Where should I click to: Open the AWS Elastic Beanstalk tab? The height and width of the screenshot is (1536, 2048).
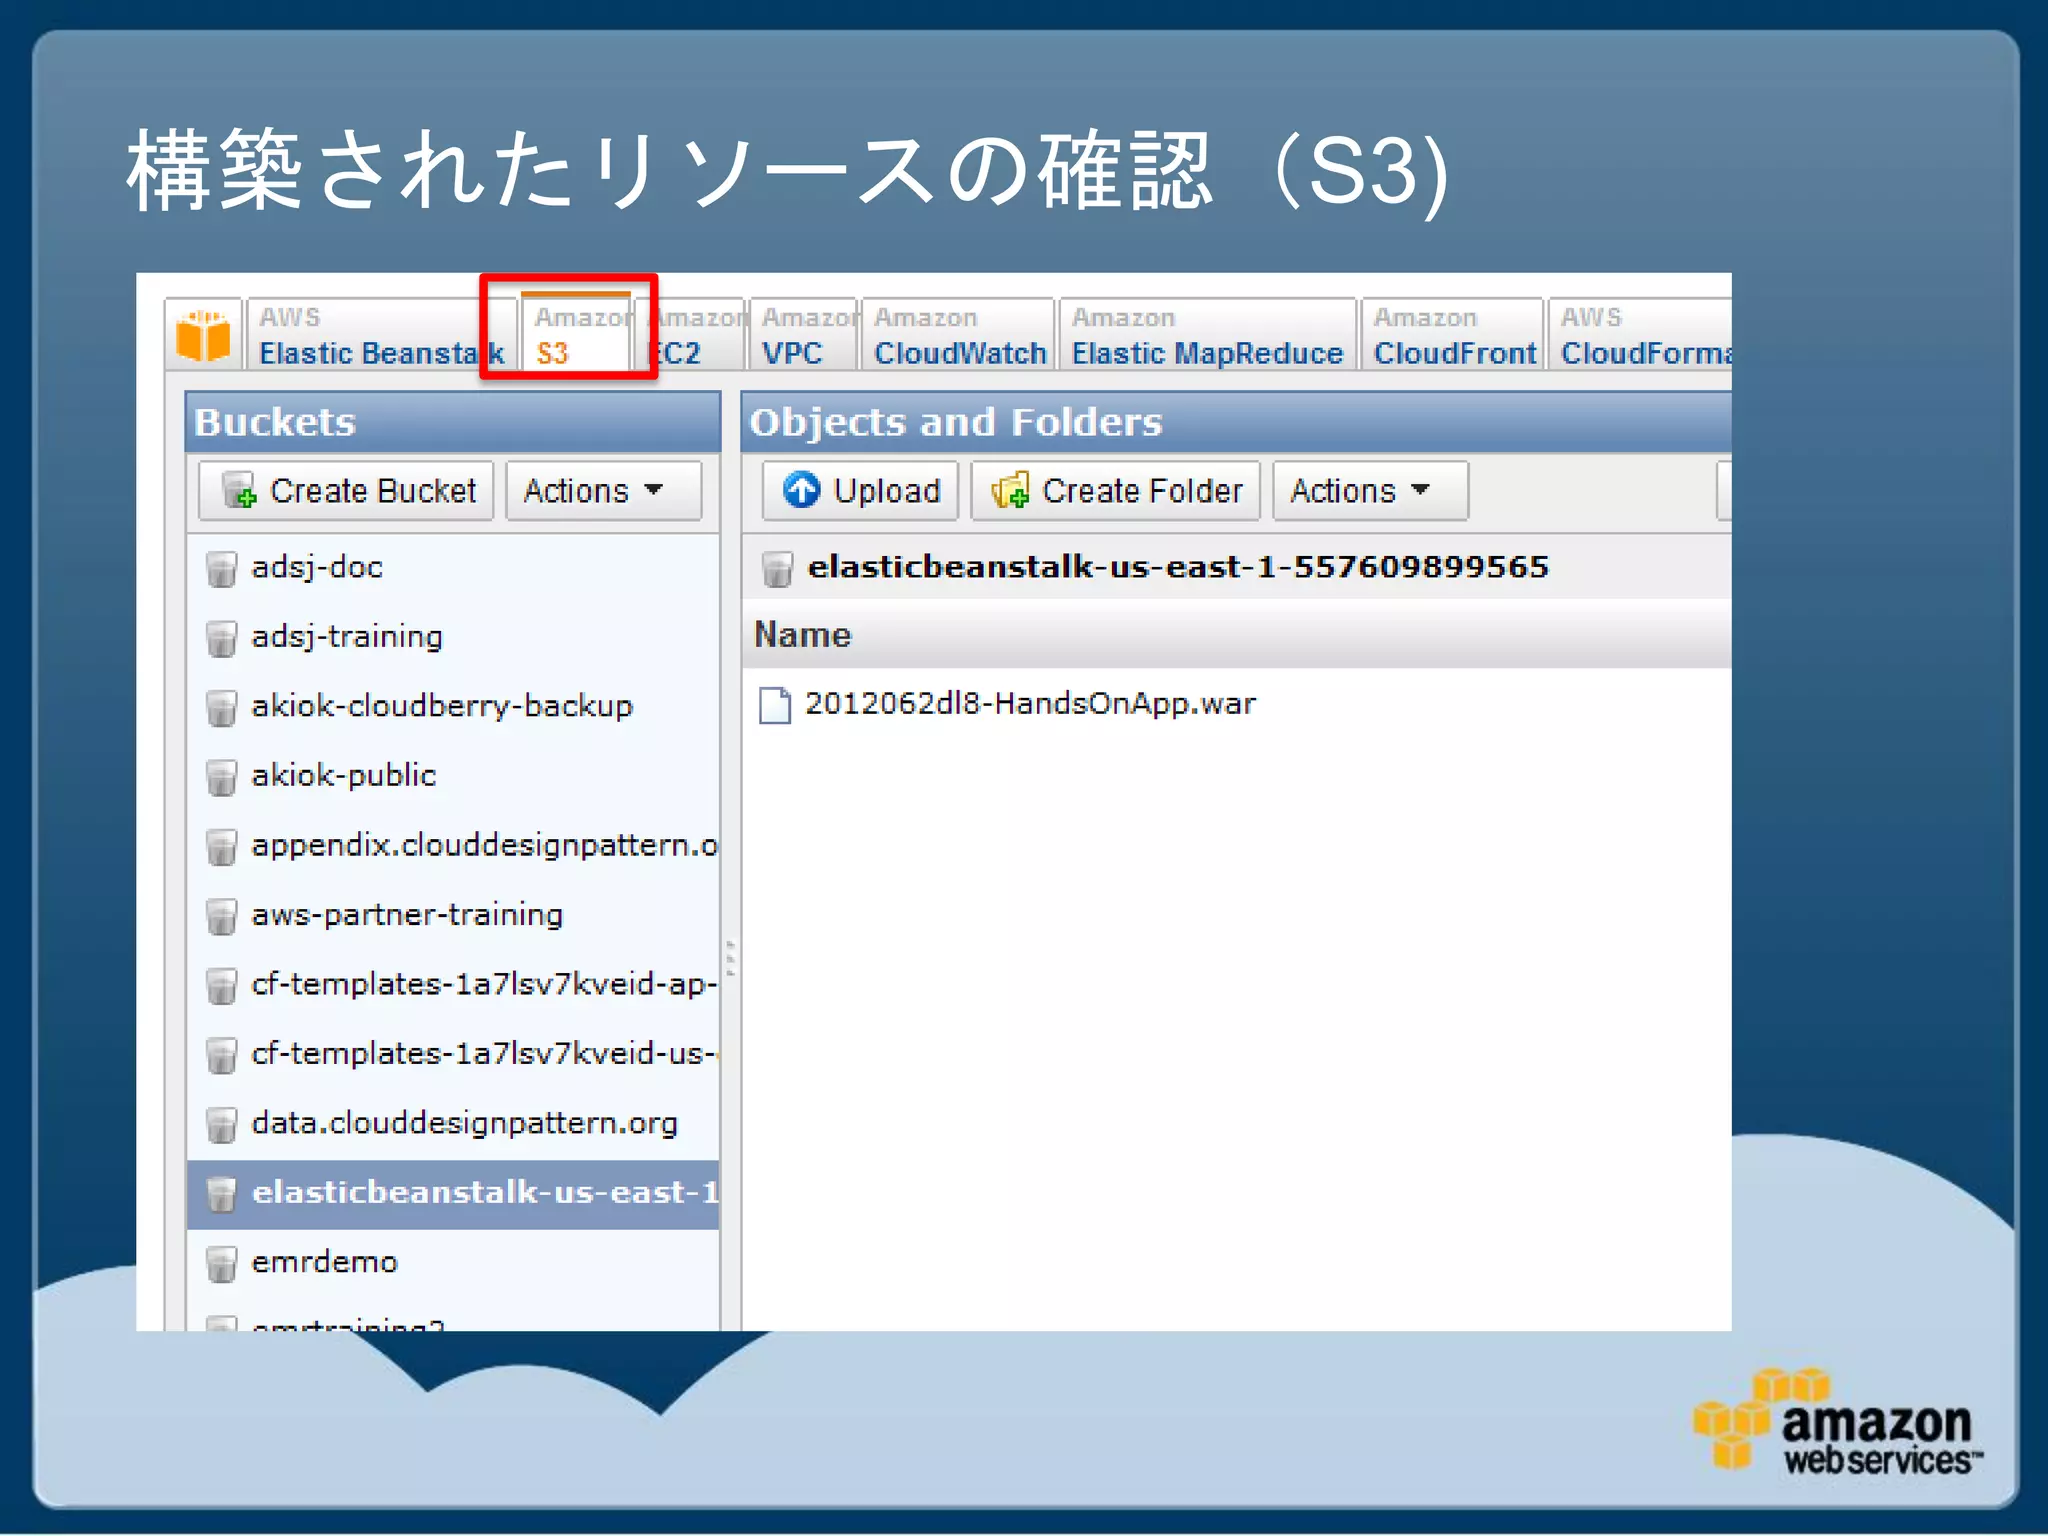click(380, 336)
